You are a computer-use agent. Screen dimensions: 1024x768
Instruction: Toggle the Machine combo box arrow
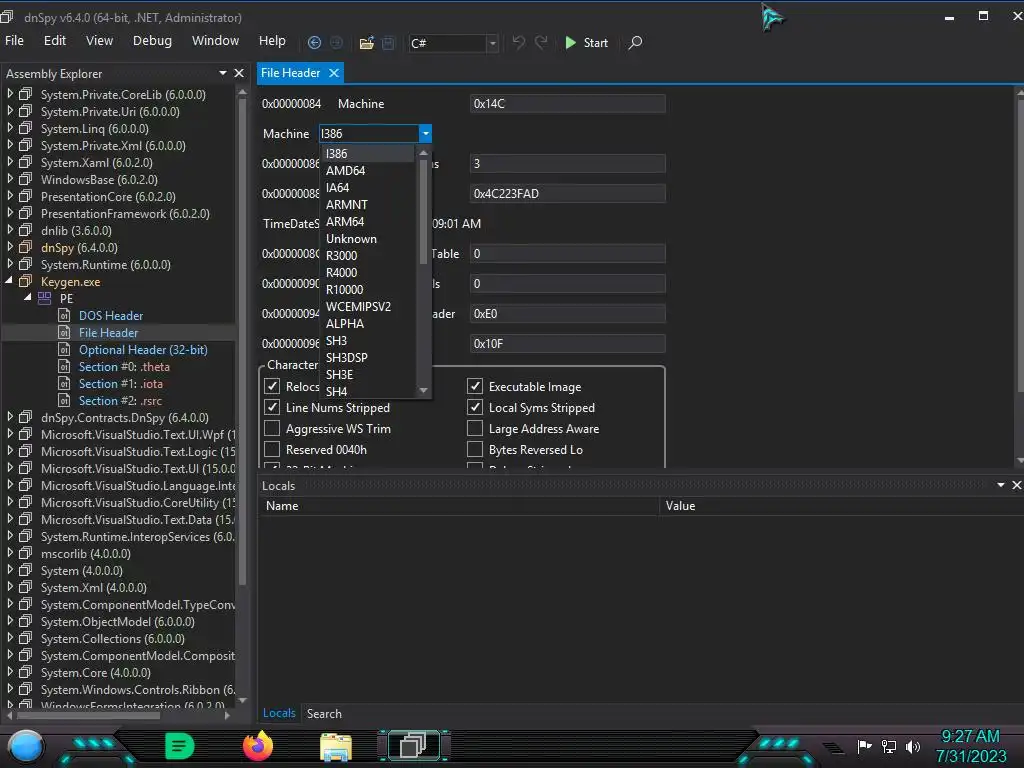[425, 133]
